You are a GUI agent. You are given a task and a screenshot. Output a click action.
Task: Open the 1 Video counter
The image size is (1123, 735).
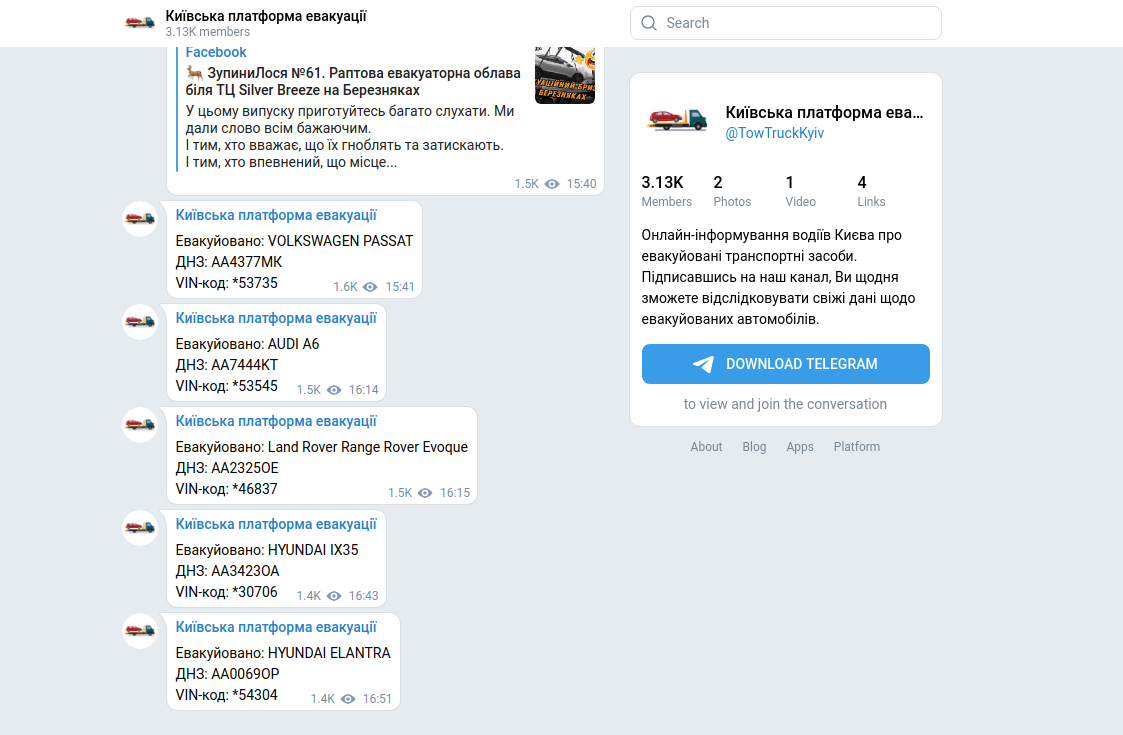(800, 191)
